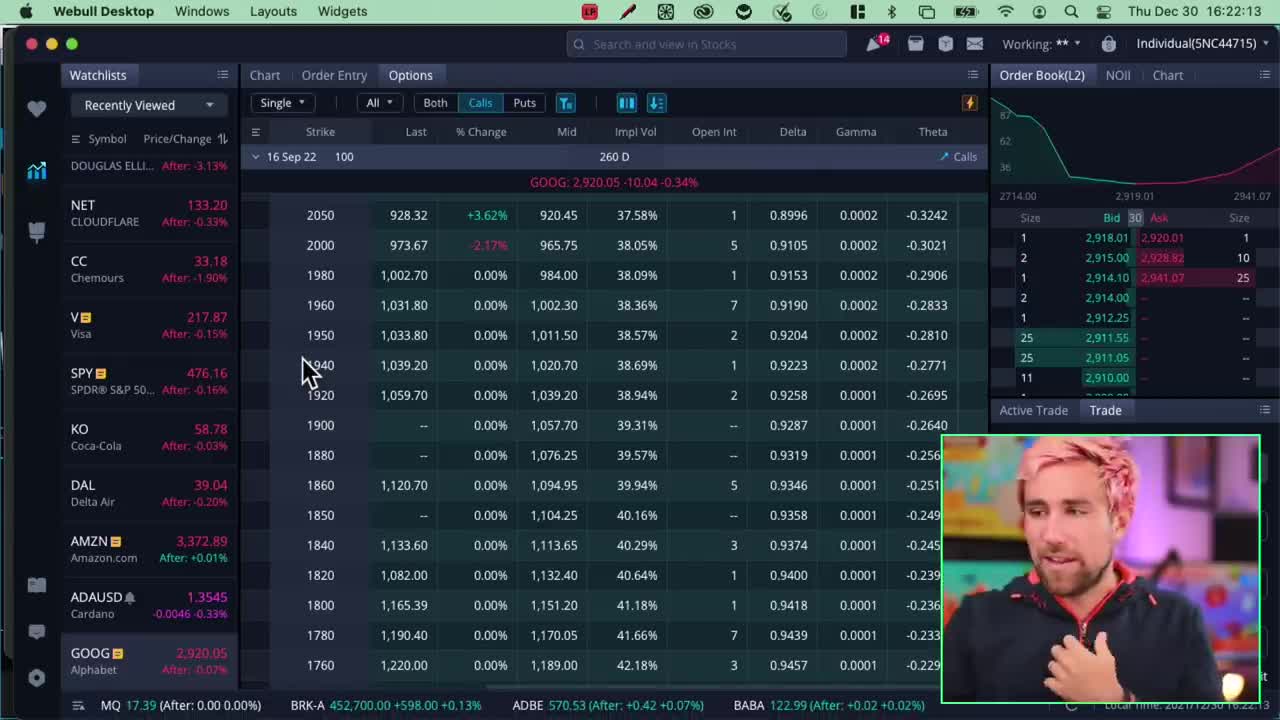
Task: Click the 2,918.01 bid price in order book
Action: pos(1107,238)
